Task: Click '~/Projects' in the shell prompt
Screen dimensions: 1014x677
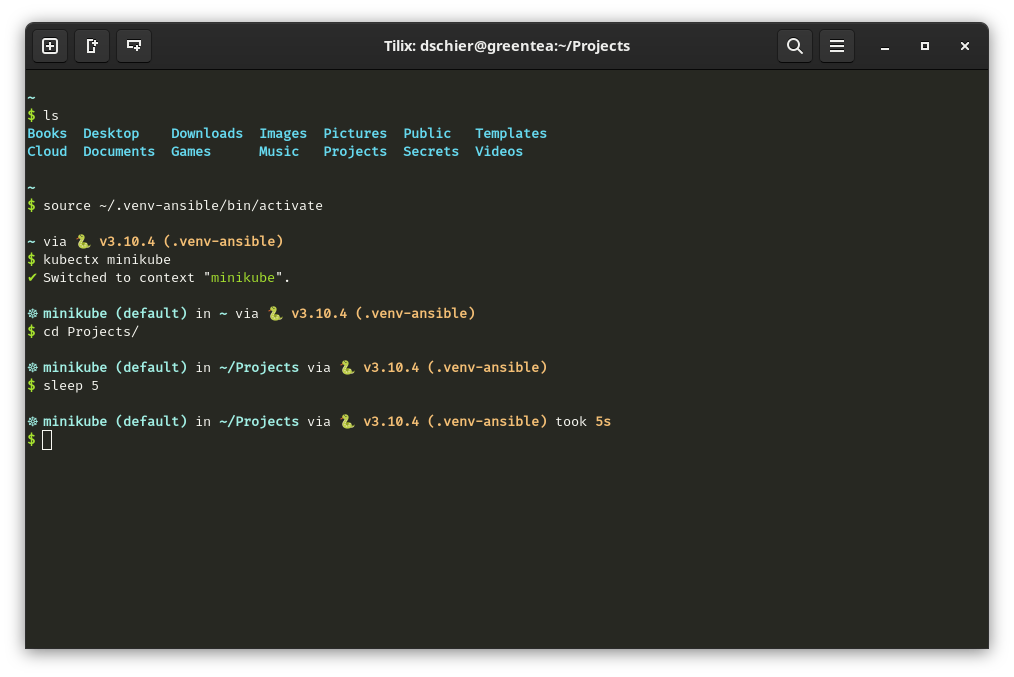Action: [x=258, y=421]
